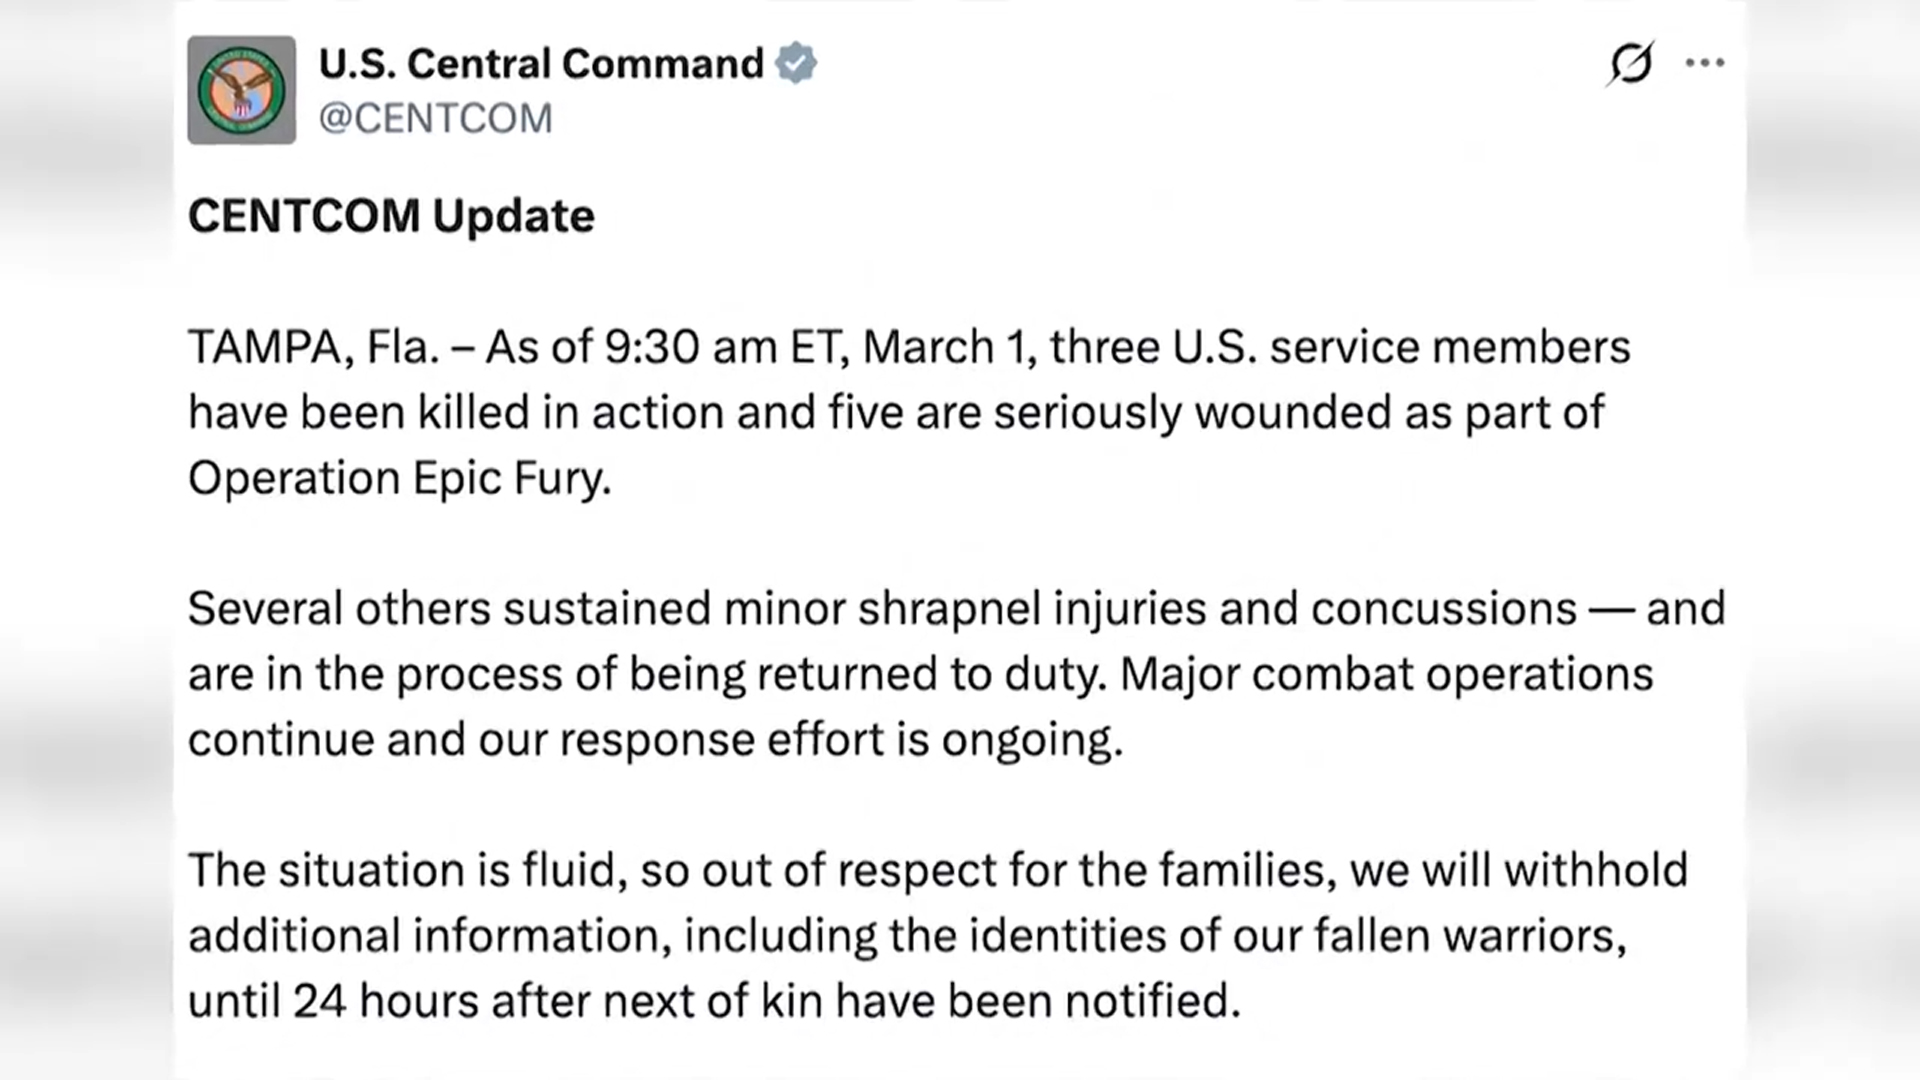
Task: Open the Grok icon on the post
Action: (x=1630, y=64)
